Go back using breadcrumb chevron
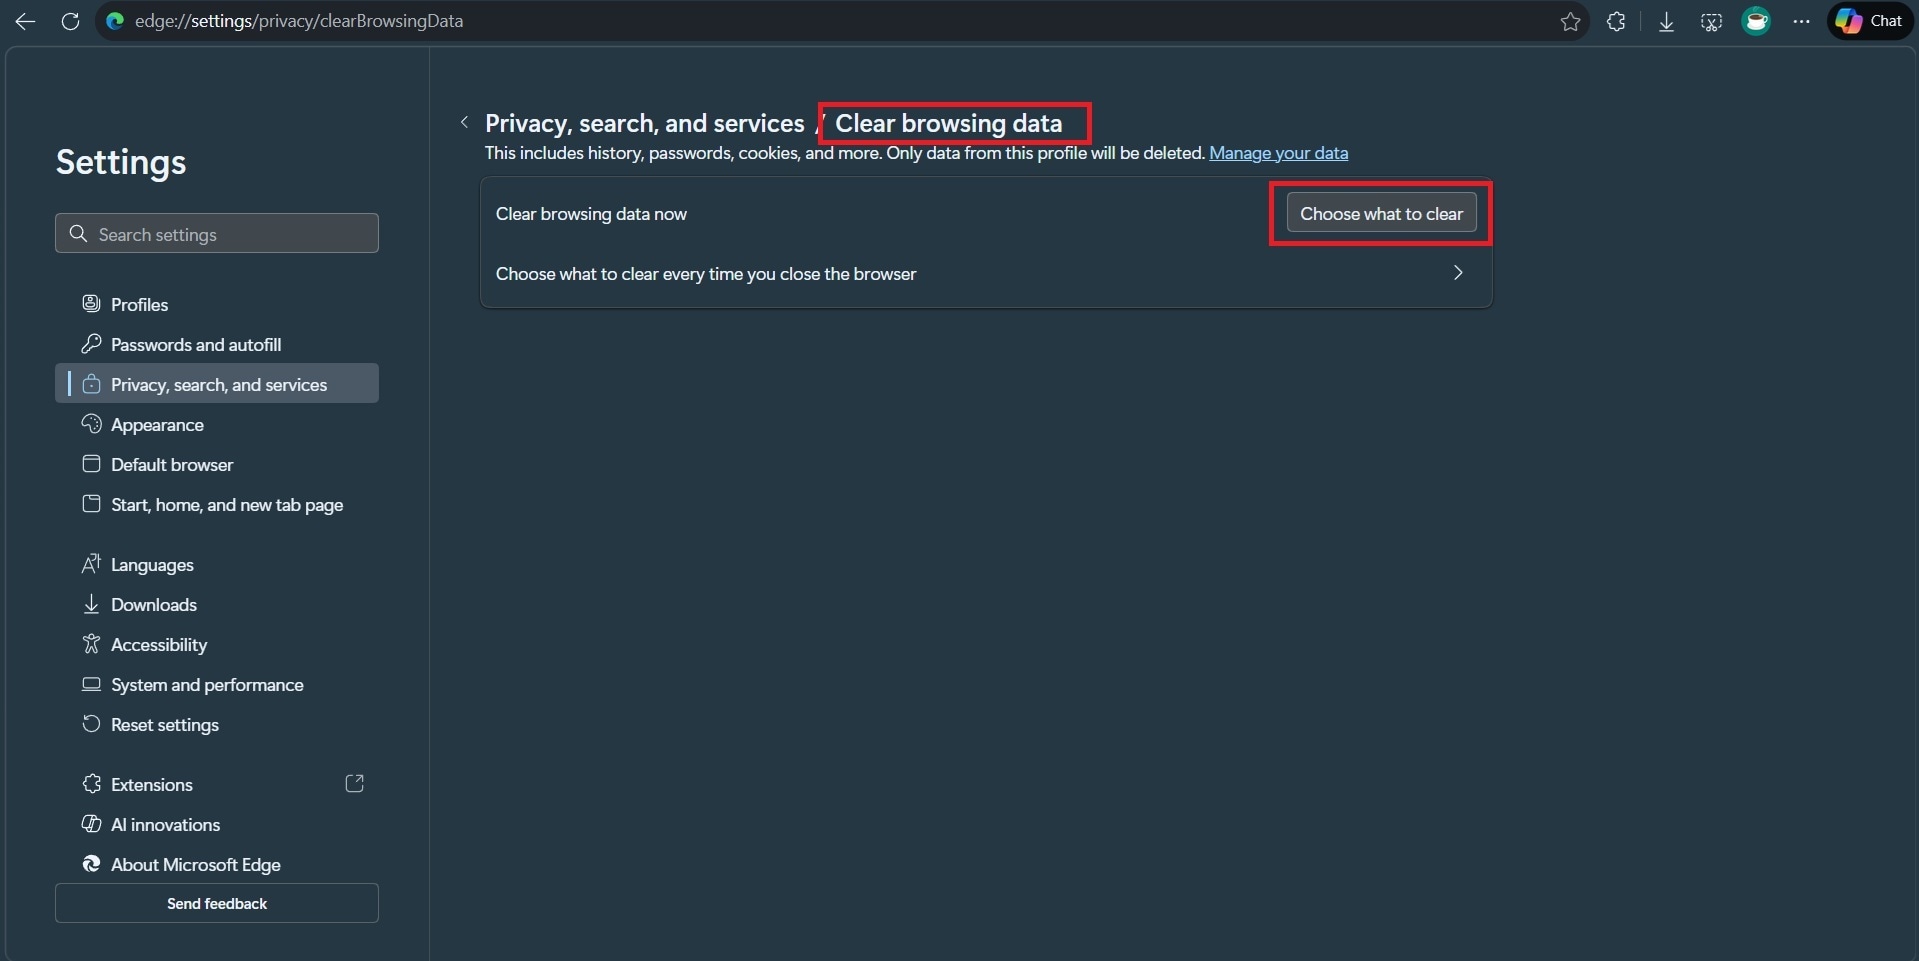Image resolution: width=1919 pixels, height=961 pixels. click(464, 122)
